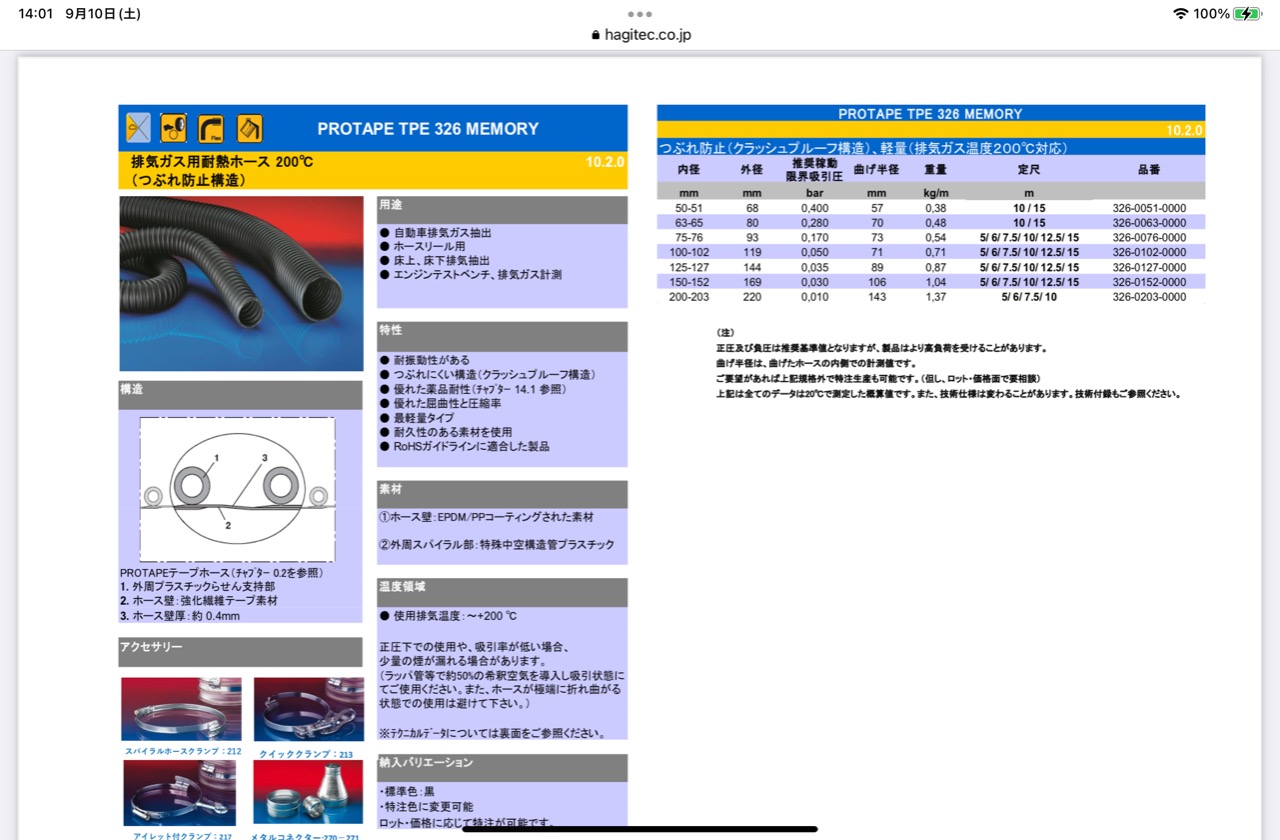The width and height of the screenshot is (1280, 840).
Task: Click the 品番 column header
Action: (x=1149, y=169)
